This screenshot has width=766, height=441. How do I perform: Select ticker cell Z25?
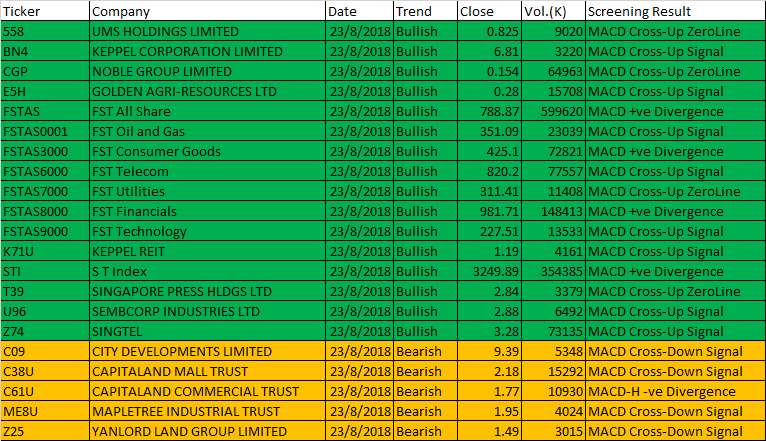point(45,432)
